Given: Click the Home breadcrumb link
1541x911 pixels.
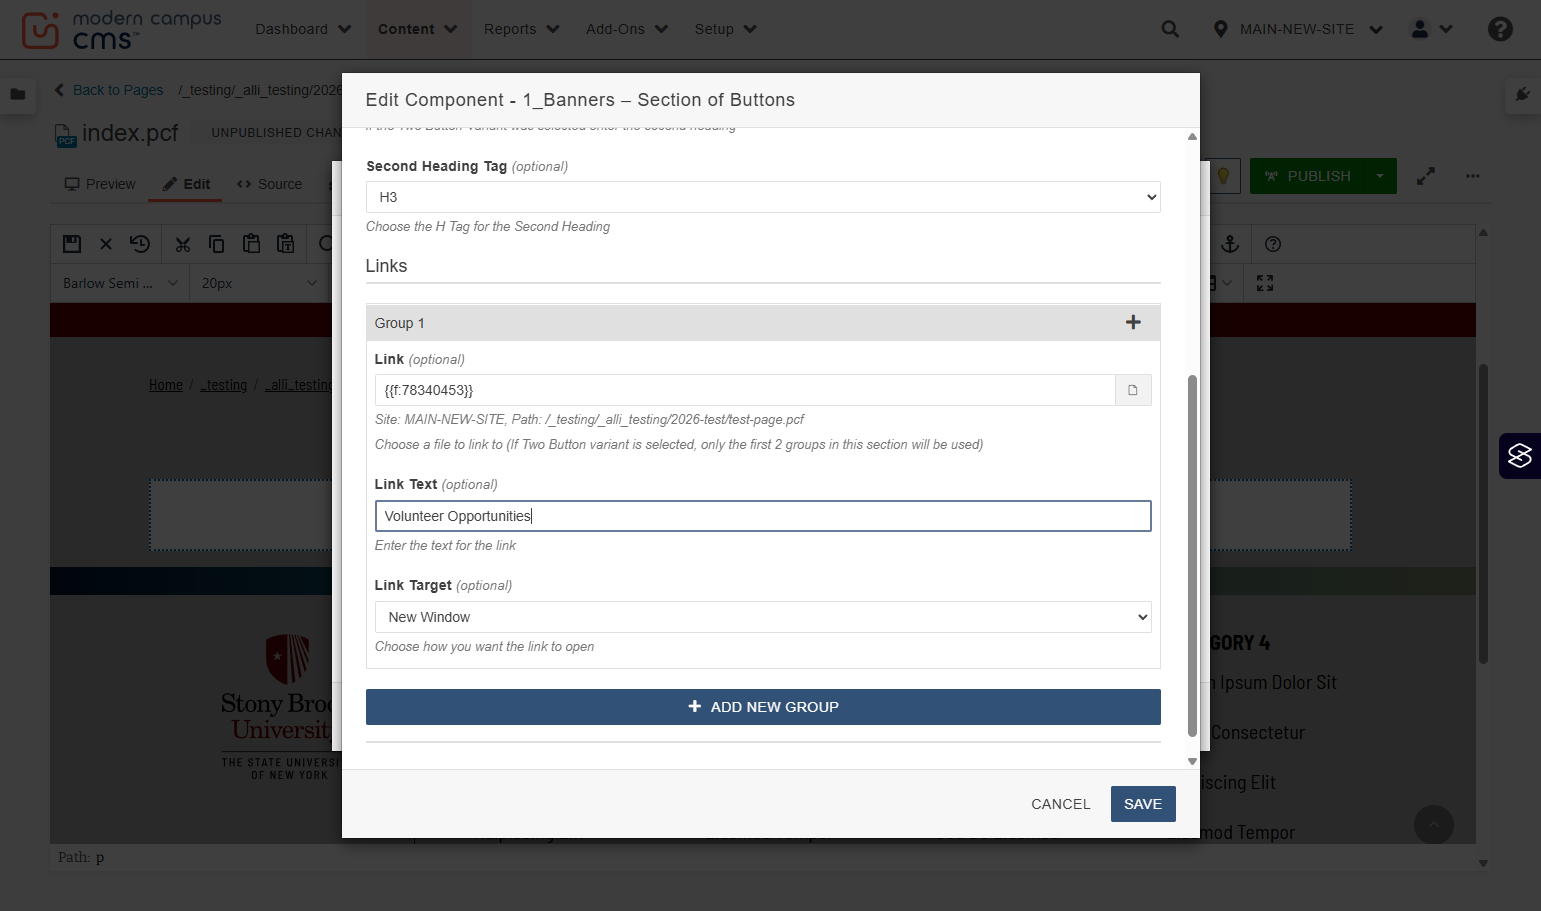Looking at the screenshot, I should pos(166,385).
